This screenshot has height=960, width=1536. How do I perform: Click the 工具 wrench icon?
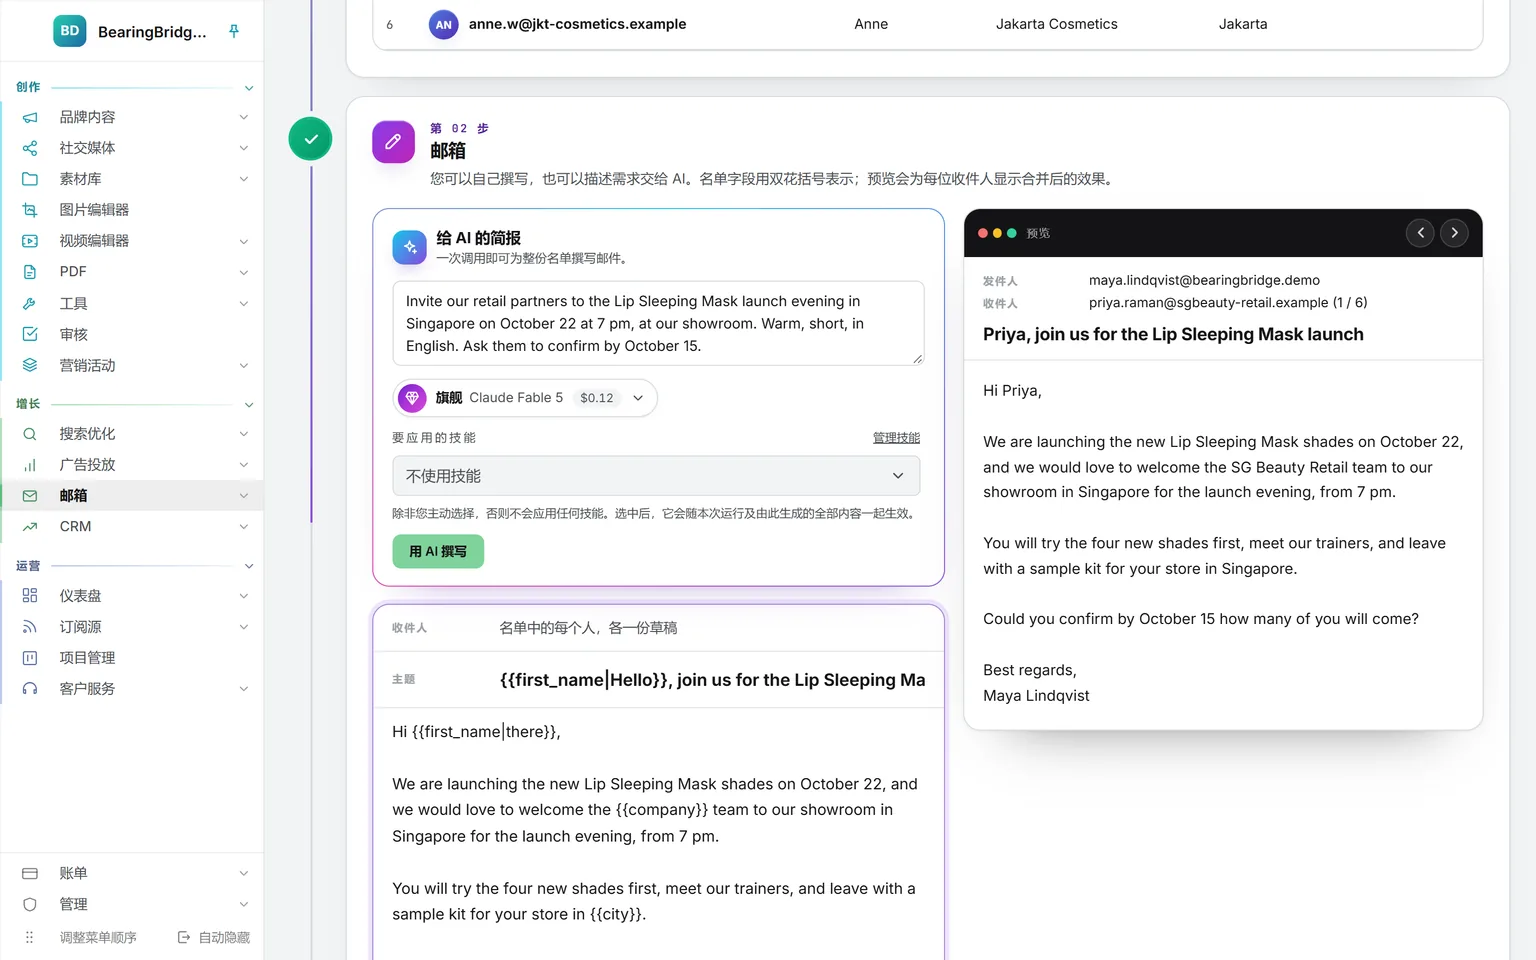(x=30, y=303)
